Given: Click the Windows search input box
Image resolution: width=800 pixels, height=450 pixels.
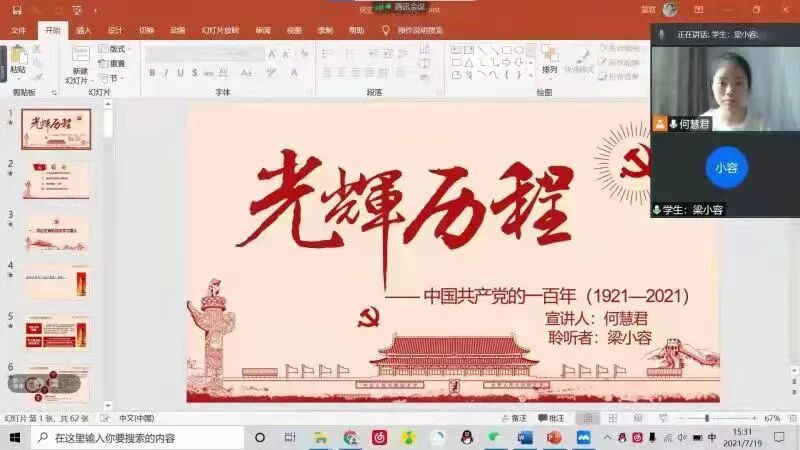Looking at the screenshot, I should (x=138, y=438).
